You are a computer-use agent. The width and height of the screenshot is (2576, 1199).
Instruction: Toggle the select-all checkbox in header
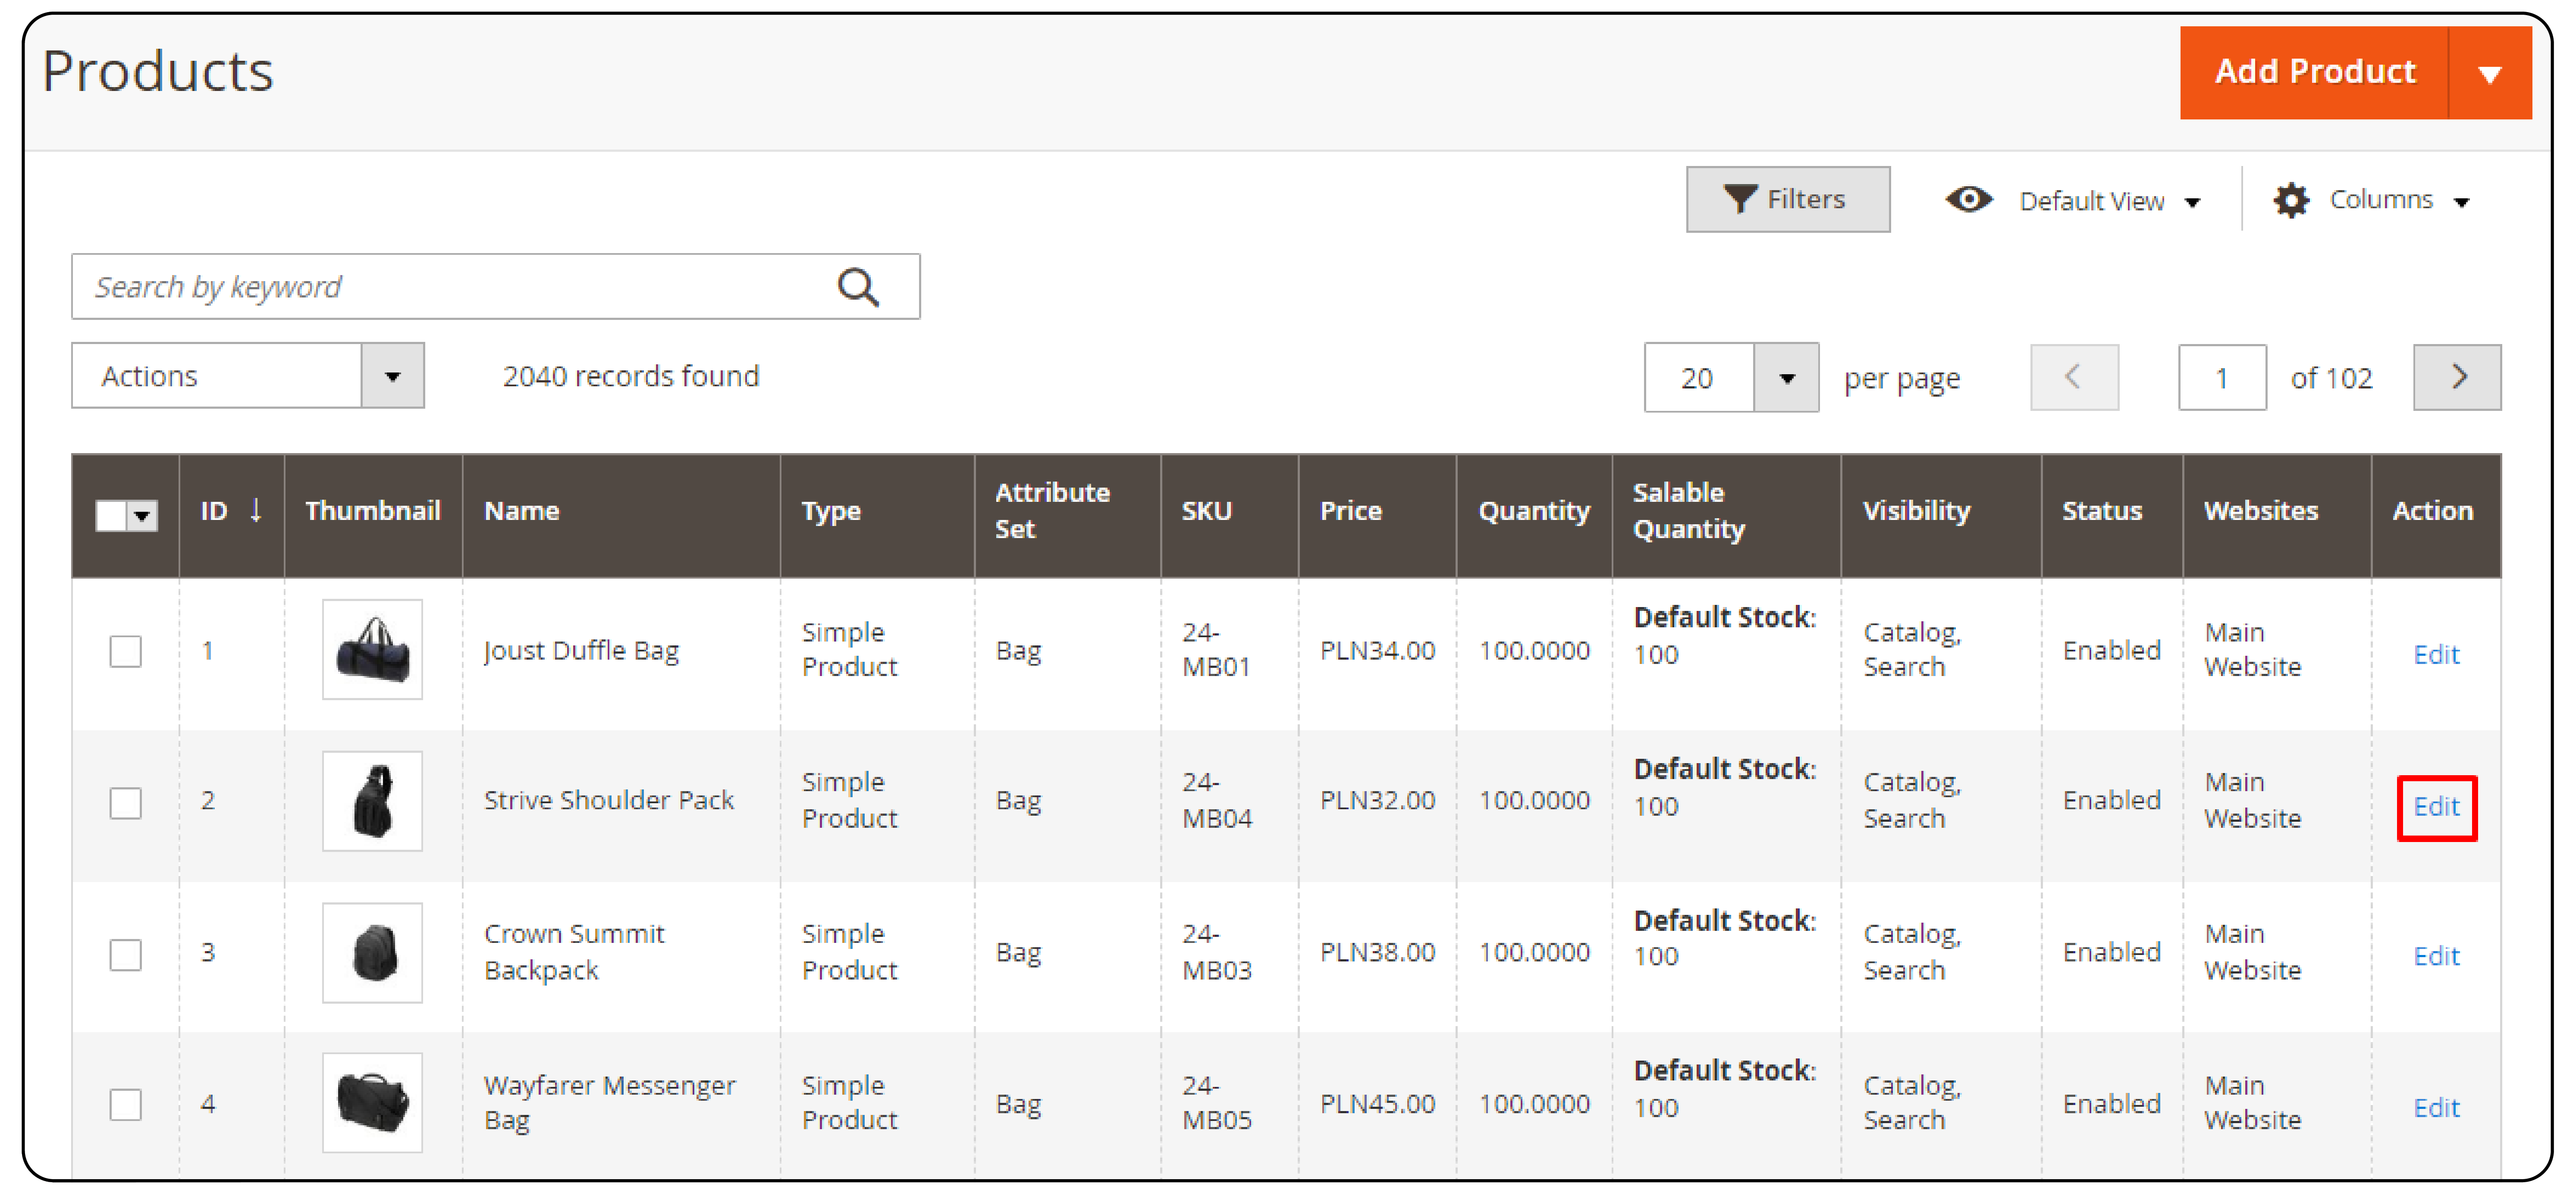tap(111, 516)
